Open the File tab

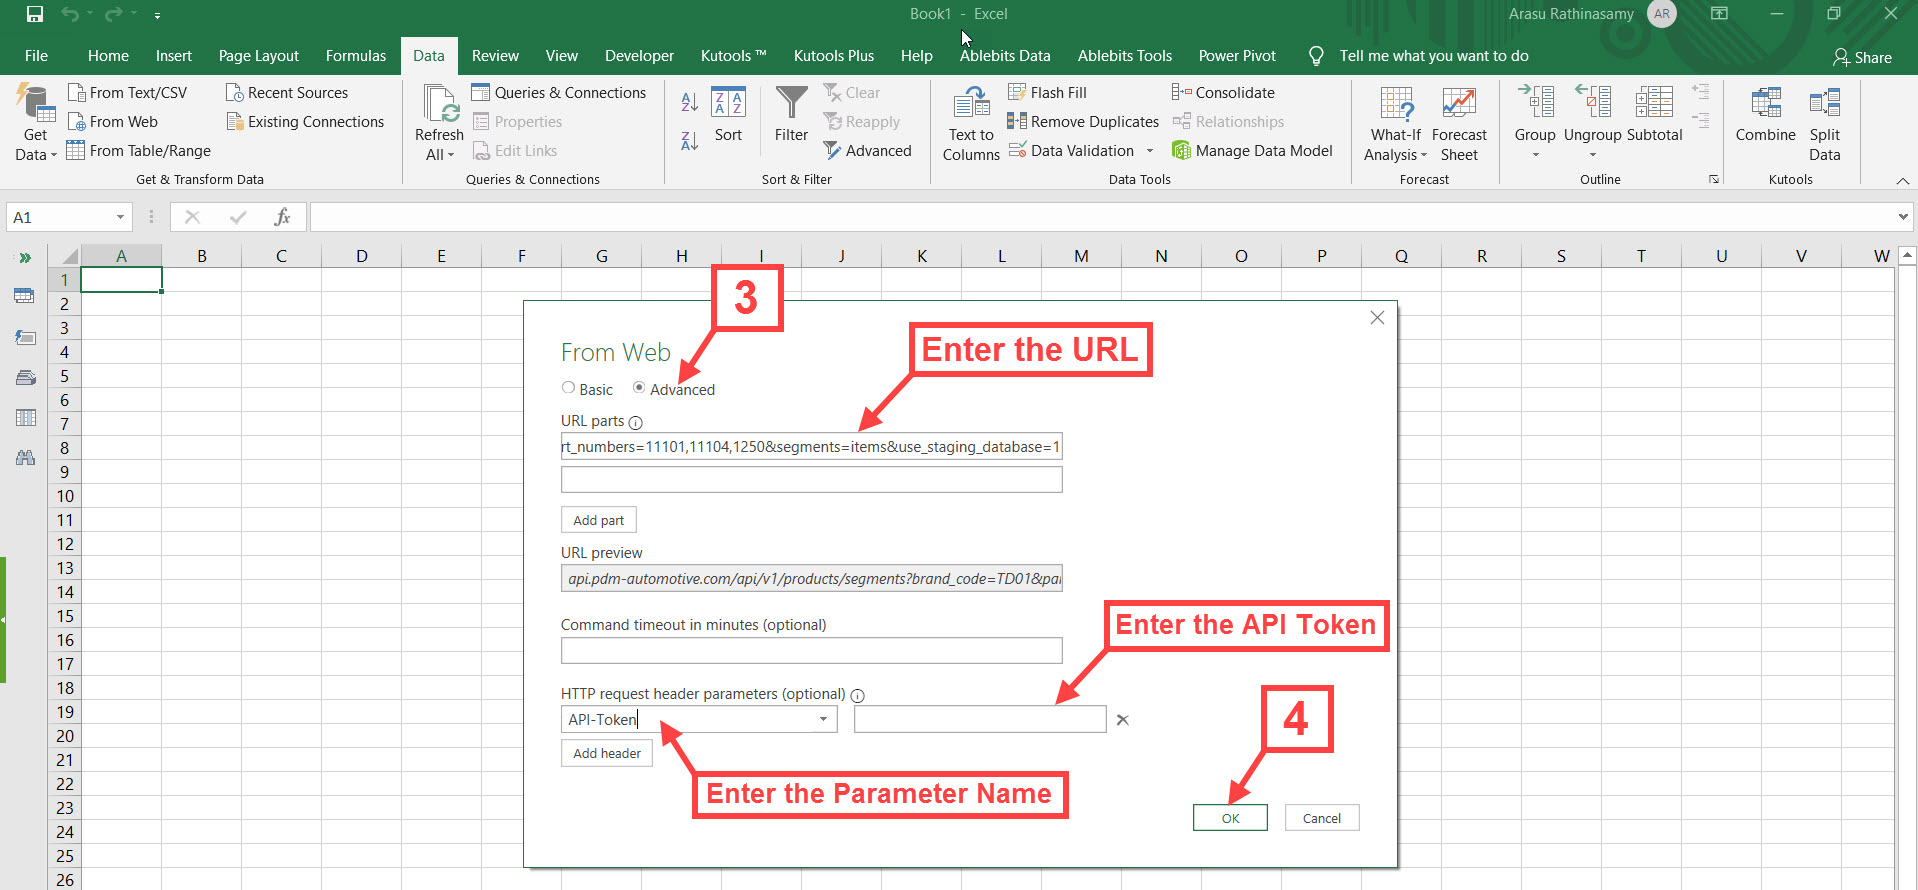[x=36, y=56]
